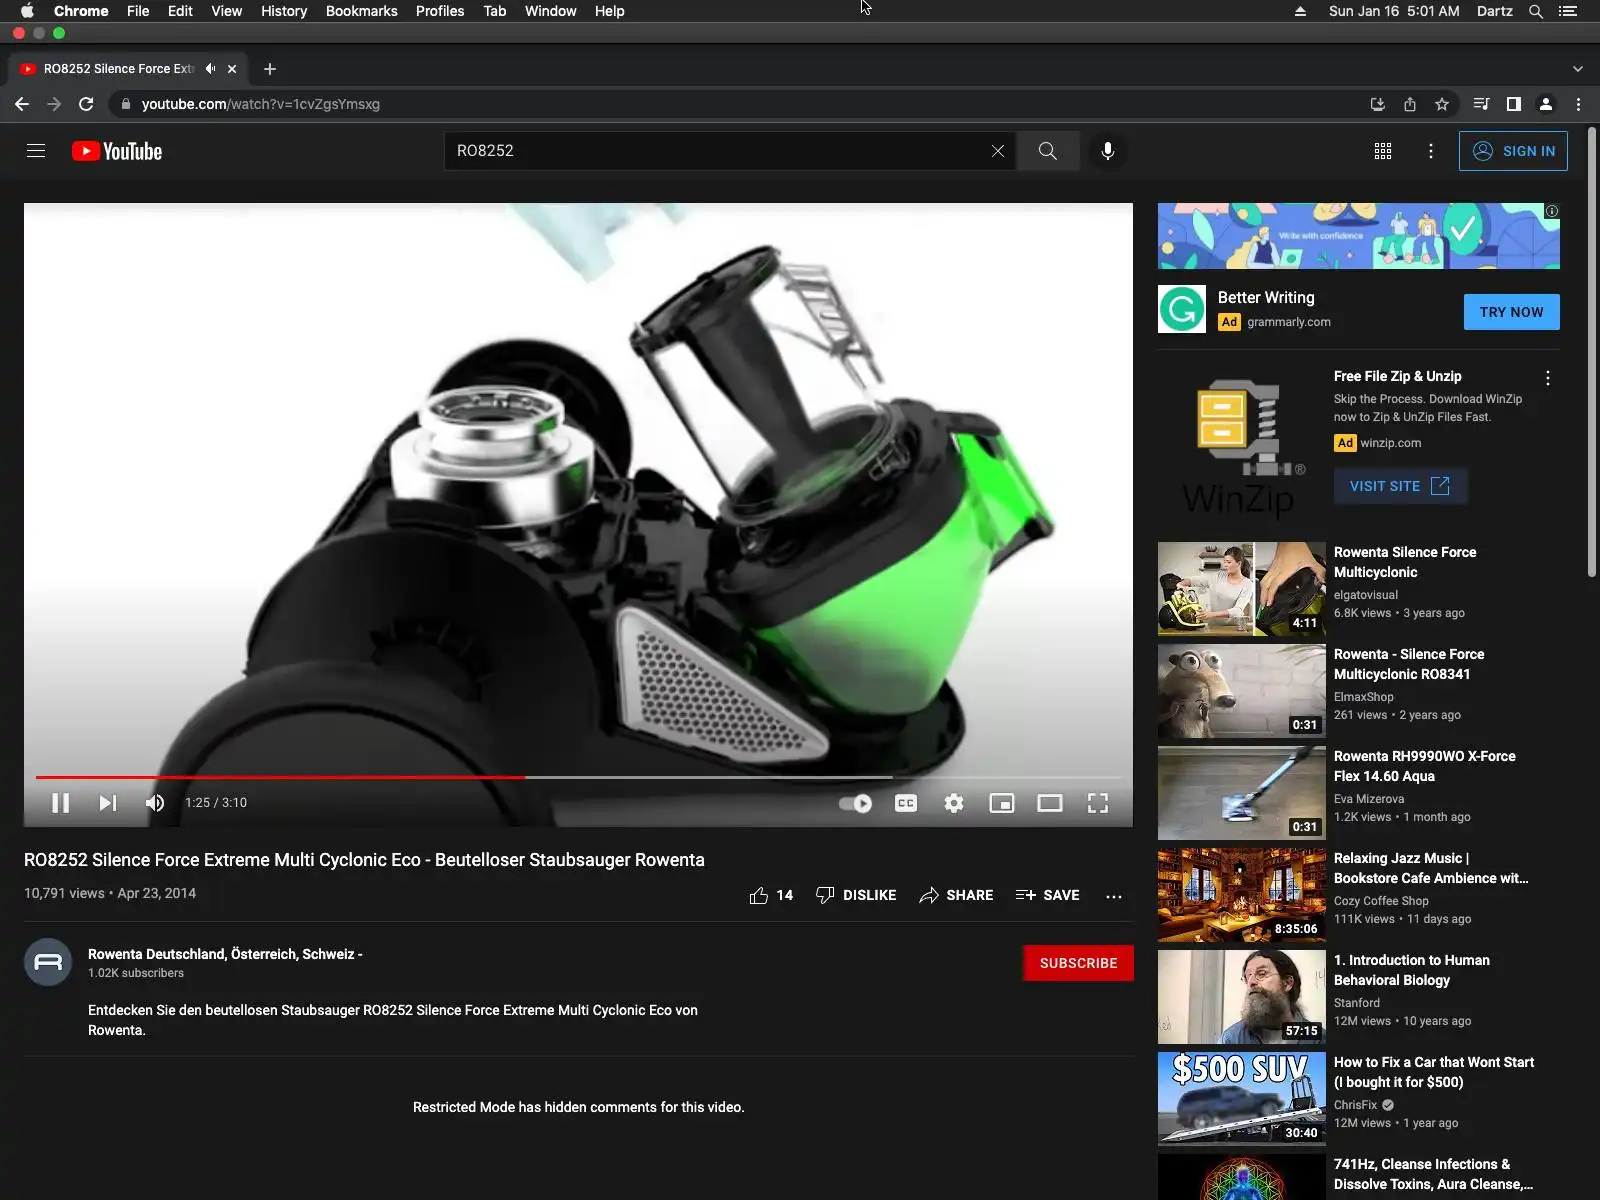The image size is (1600, 1200).
Task: Open Relaxing Jazz Music video title
Action: point(1431,868)
